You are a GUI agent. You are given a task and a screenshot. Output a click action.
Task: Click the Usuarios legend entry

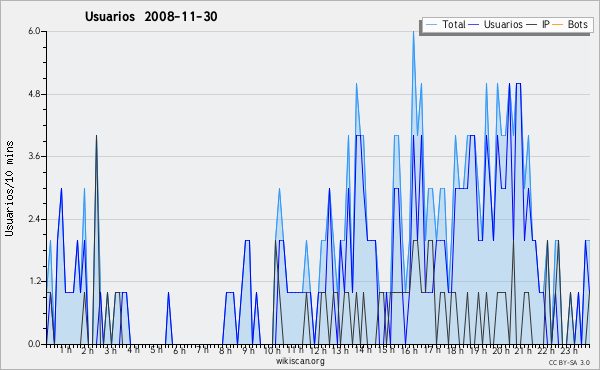(496, 24)
